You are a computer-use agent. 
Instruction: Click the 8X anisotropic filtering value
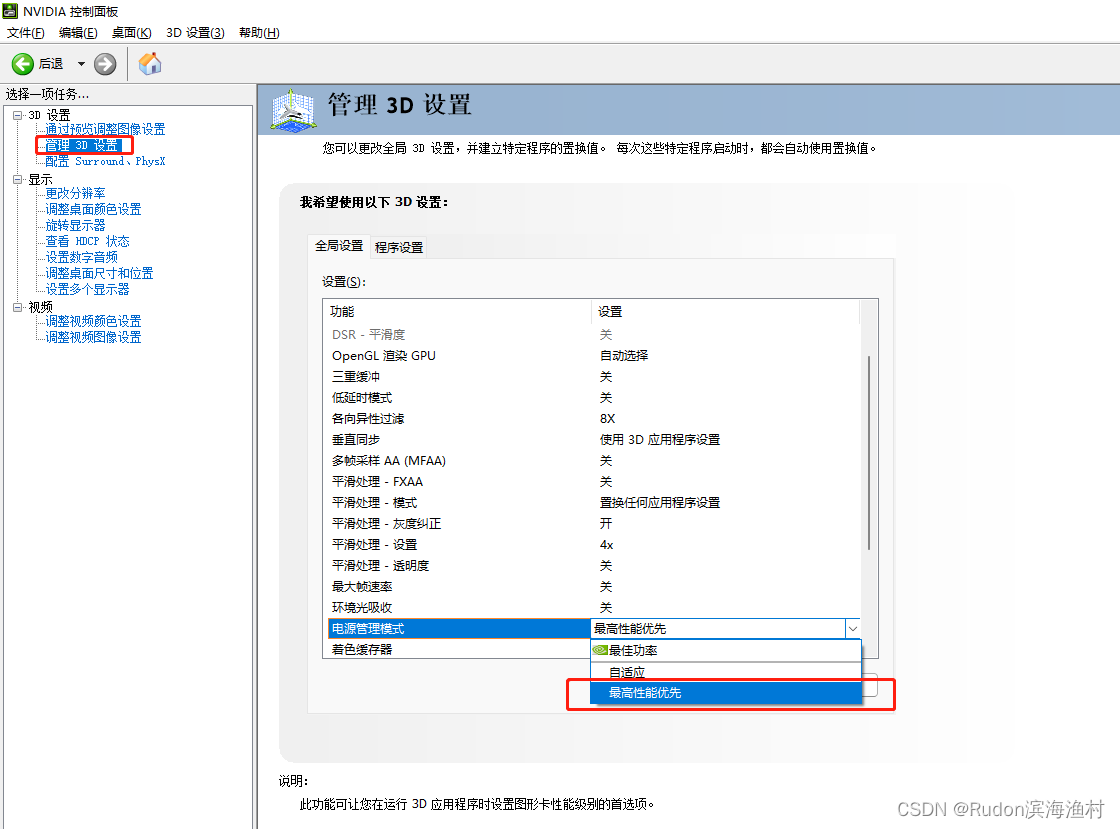(607, 418)
